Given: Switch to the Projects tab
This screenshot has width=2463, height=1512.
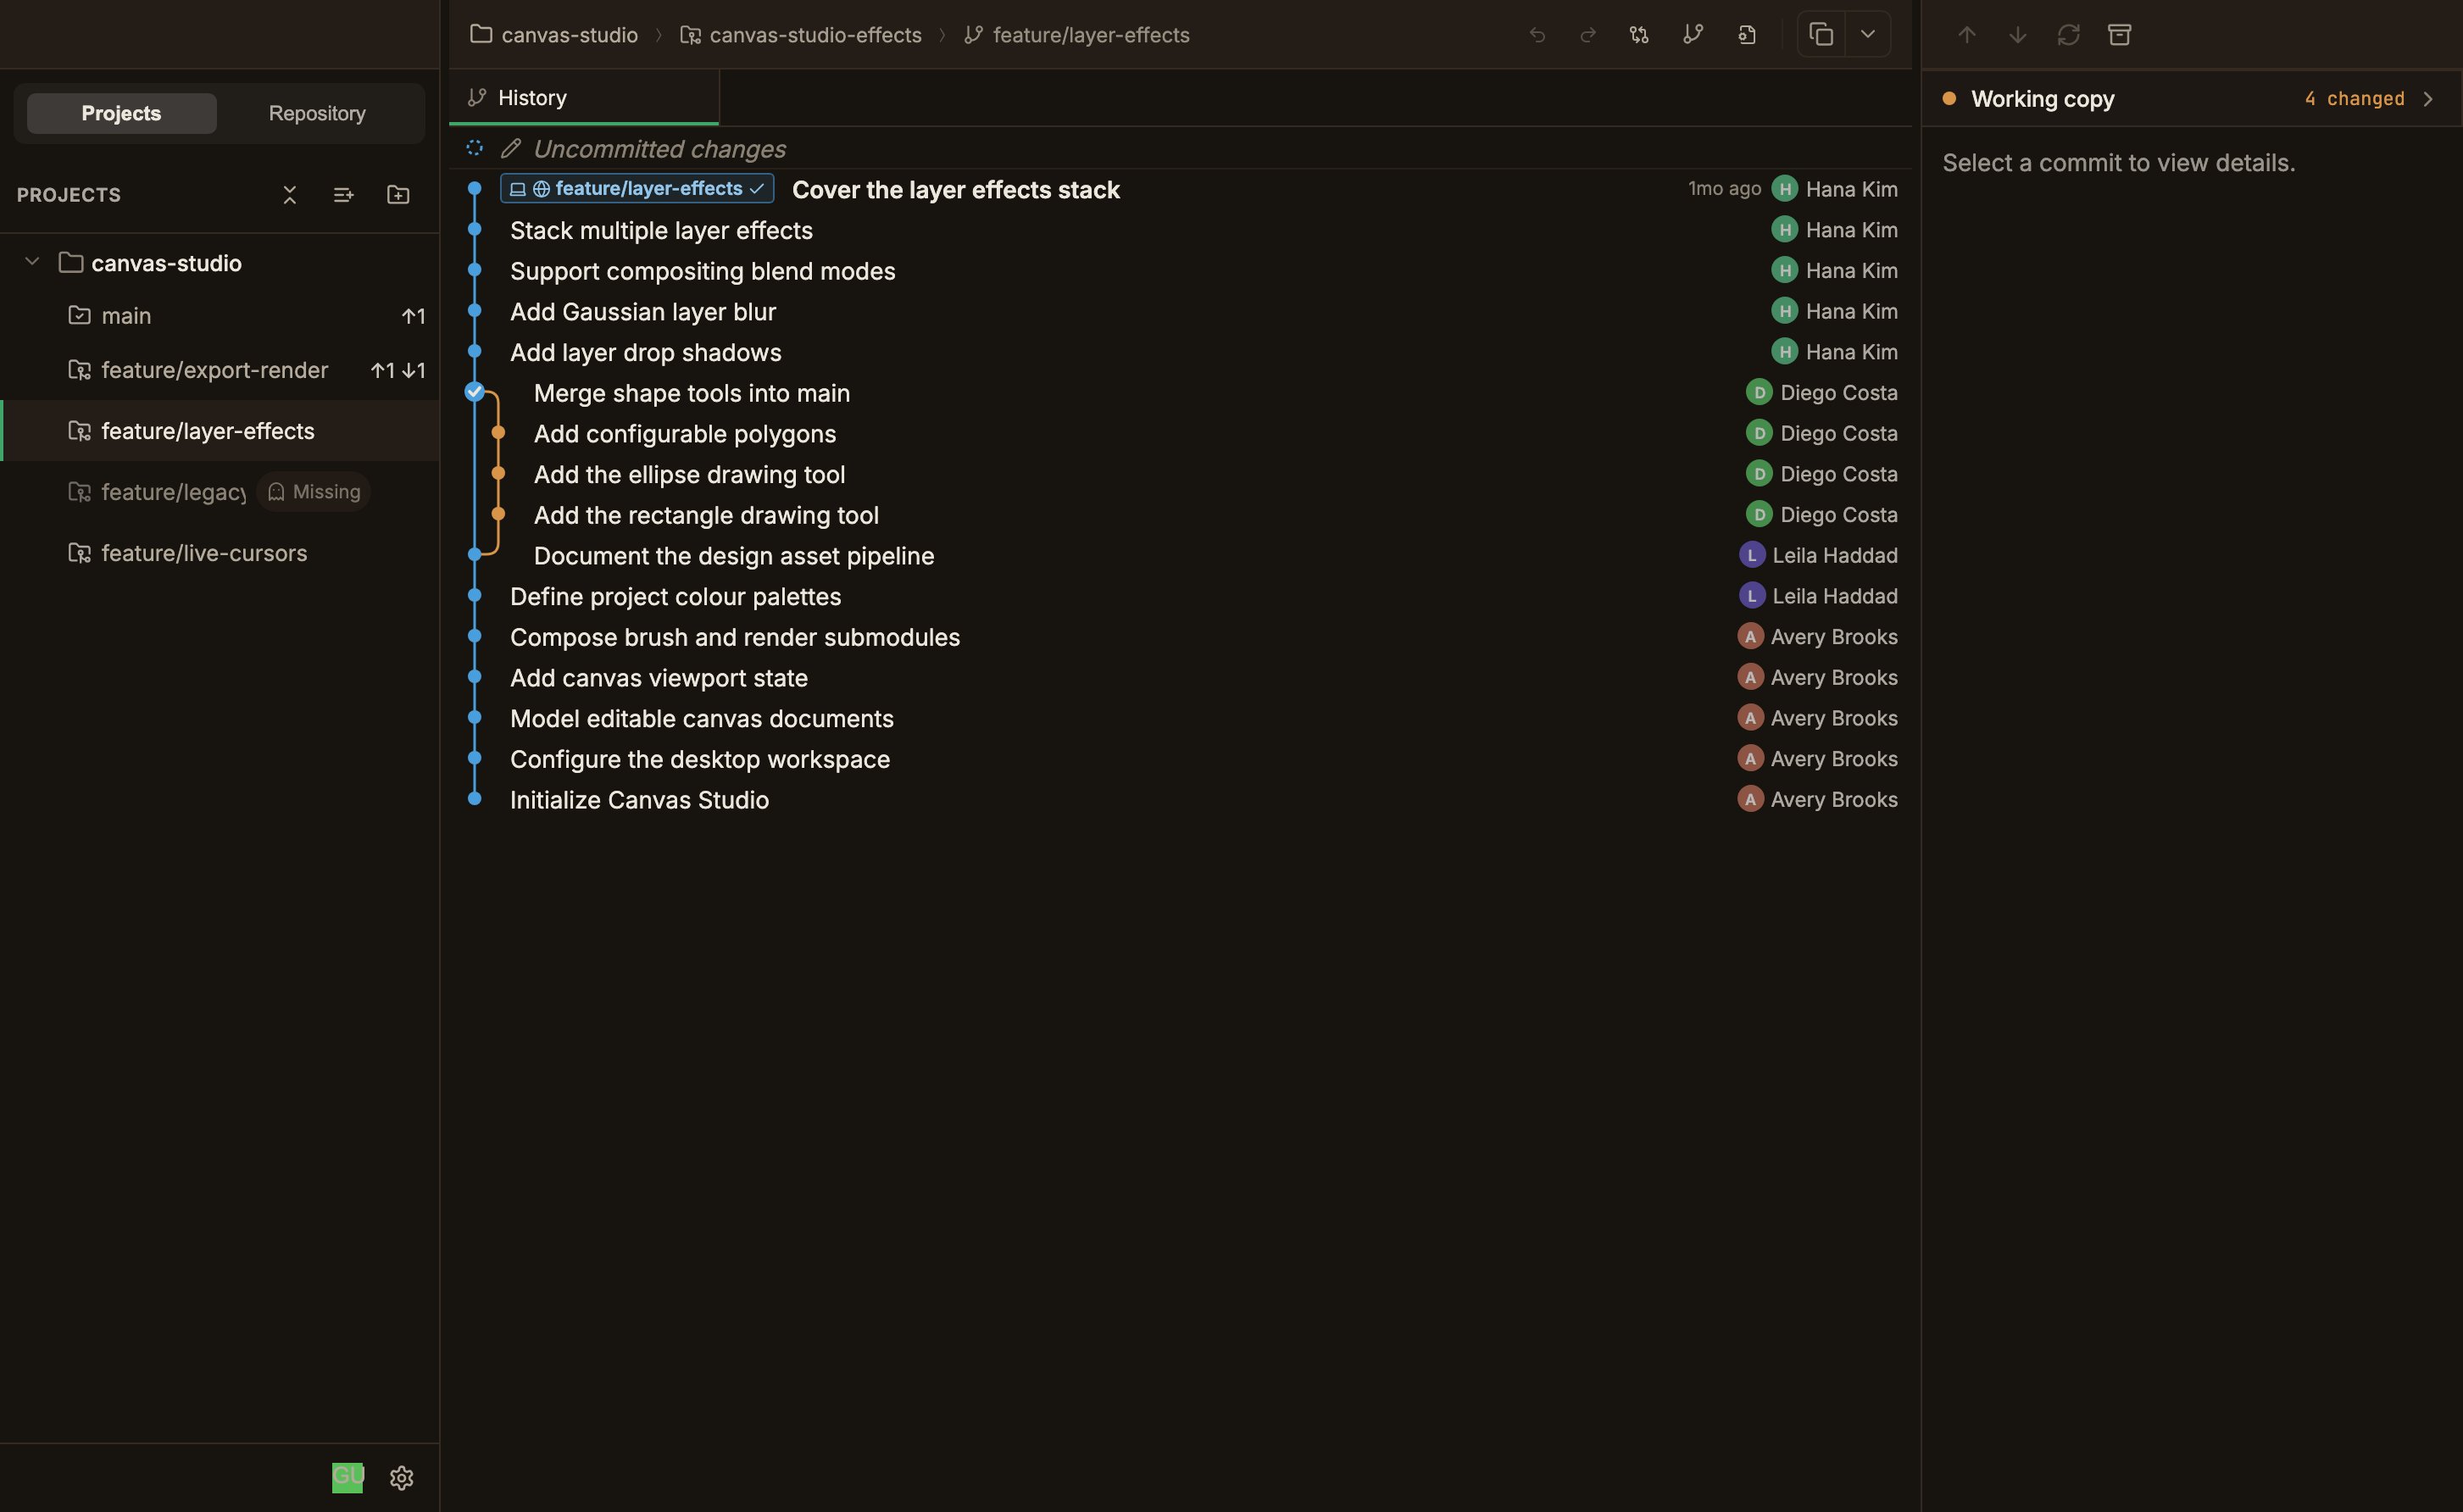Looking at the screenshot, I should (x=121, y=113).
